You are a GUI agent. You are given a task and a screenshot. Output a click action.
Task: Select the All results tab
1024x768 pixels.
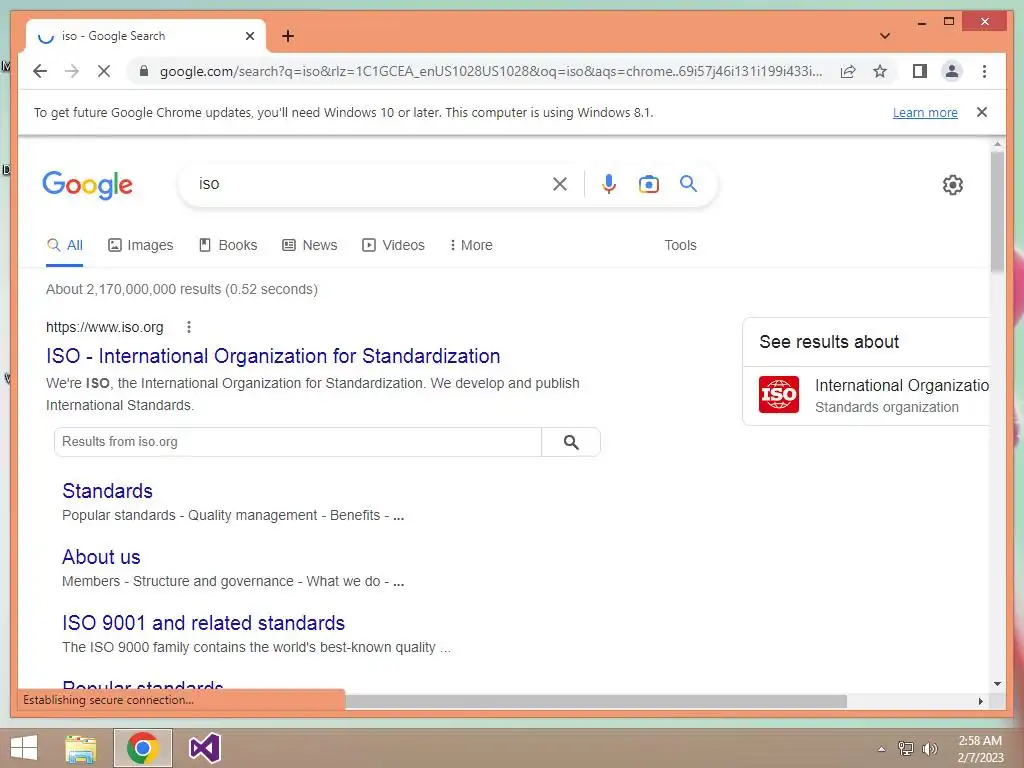[x=65, y=246]
